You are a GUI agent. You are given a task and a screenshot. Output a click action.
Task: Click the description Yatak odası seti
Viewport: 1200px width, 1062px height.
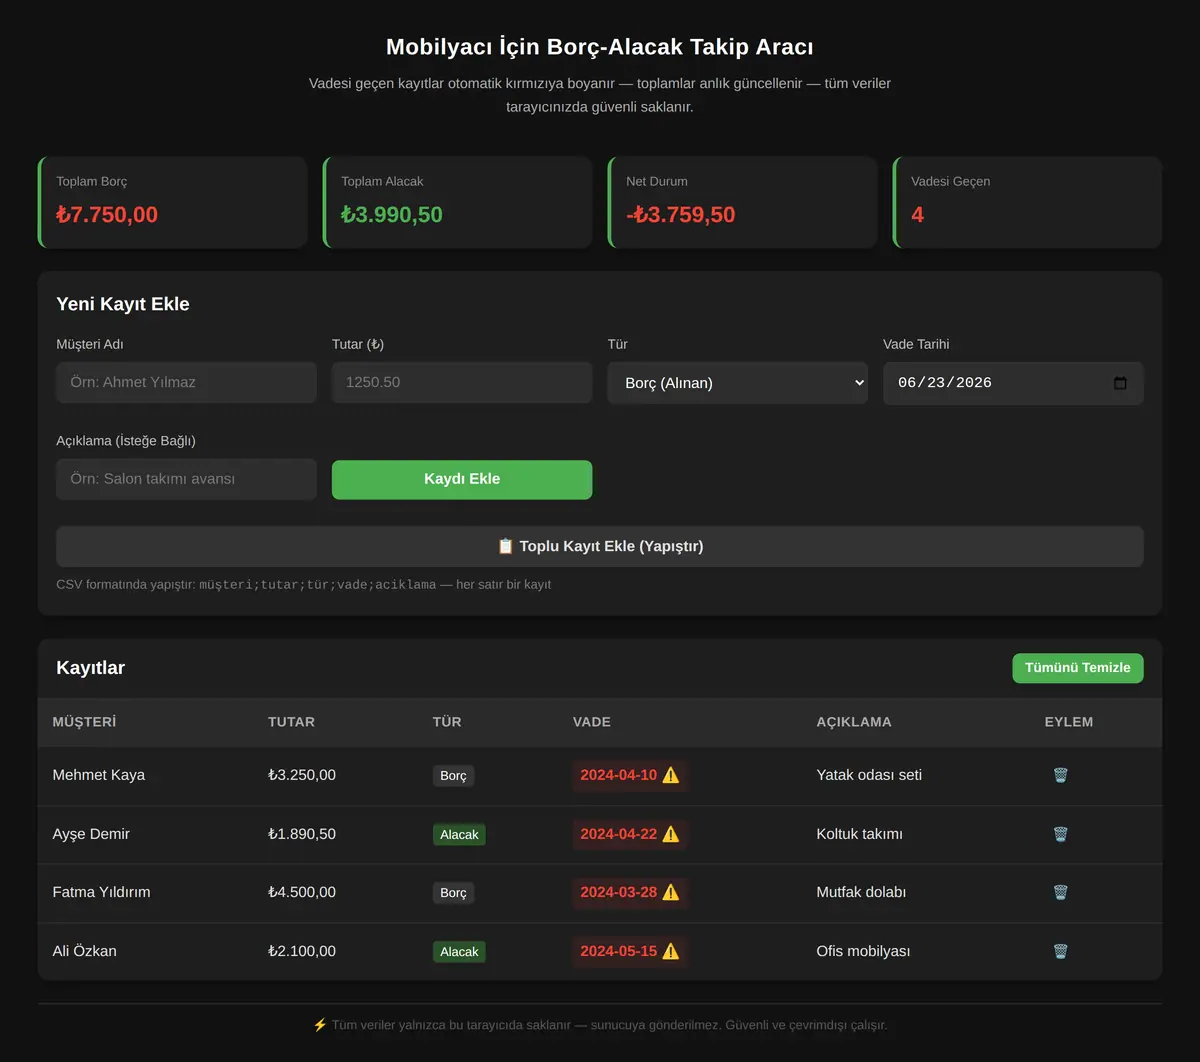(x=869, y=775)
